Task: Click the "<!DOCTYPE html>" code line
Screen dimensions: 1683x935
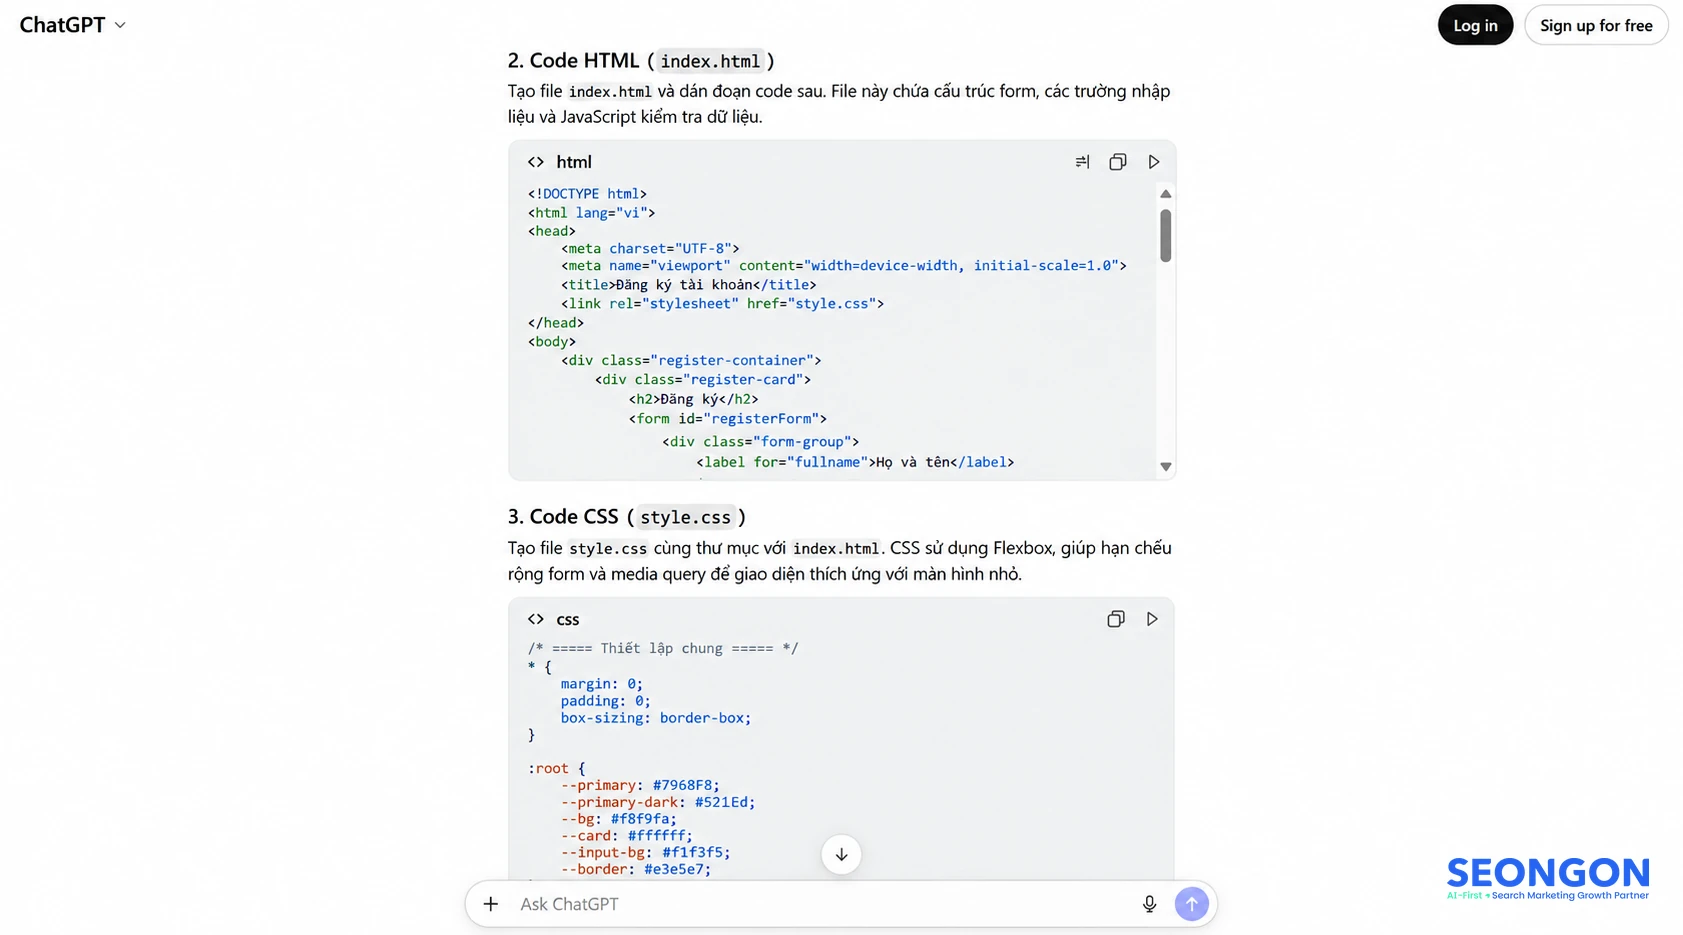Action: [x=587, y=194]
